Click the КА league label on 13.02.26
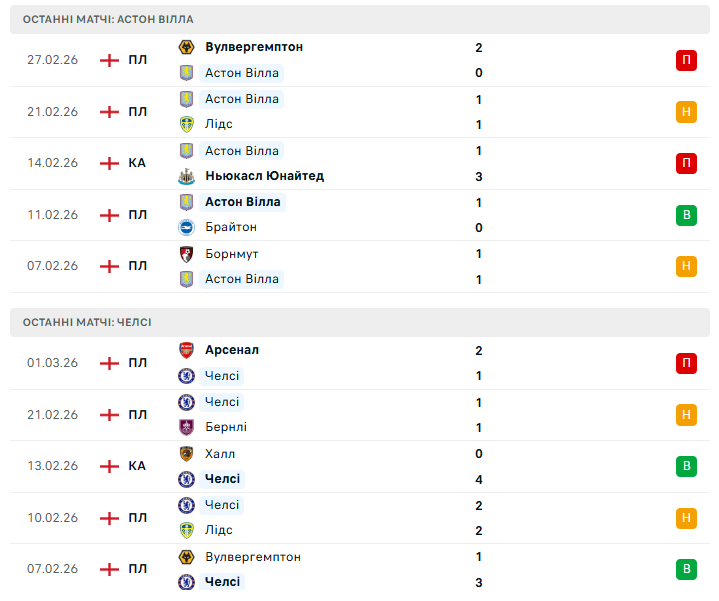This screenshot has width=719, height=601. [137, 466]
